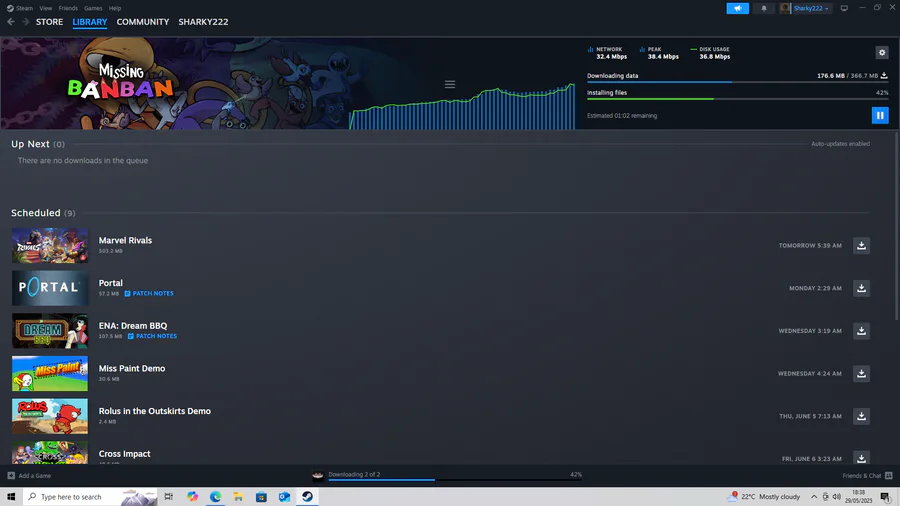Click download-now icon for Marvel Rivals
900x506 pixels.
[x=861, y=246]
